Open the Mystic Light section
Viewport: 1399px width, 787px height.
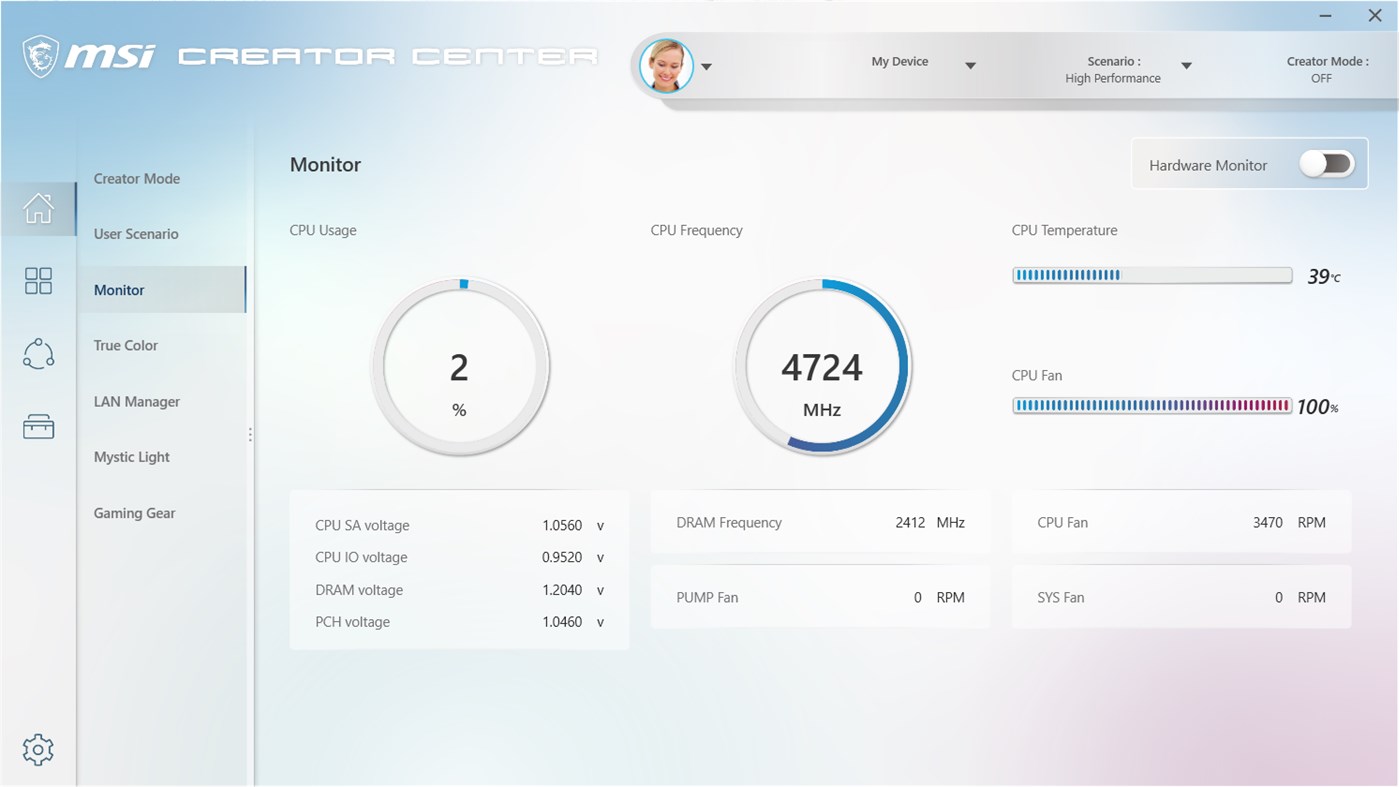click(x=131, y=457)
